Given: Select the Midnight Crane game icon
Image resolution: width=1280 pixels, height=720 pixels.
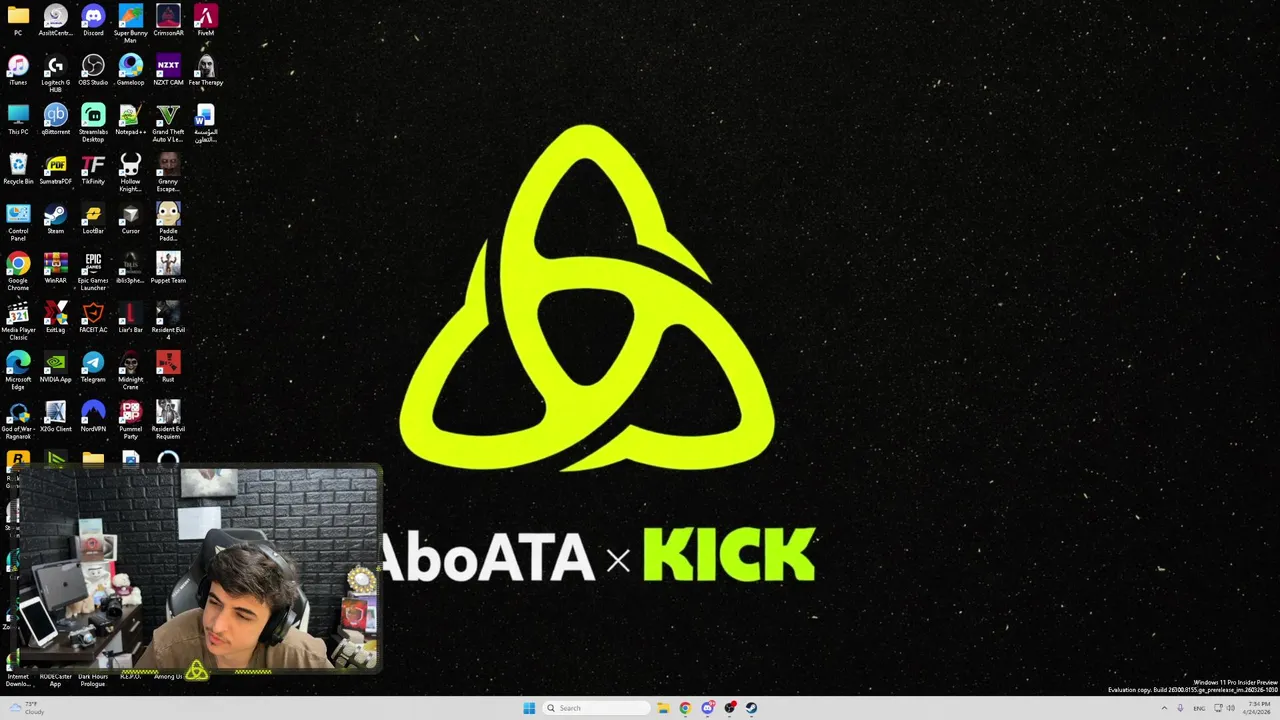Looking at the screenshot, I should tap(130, 370).
